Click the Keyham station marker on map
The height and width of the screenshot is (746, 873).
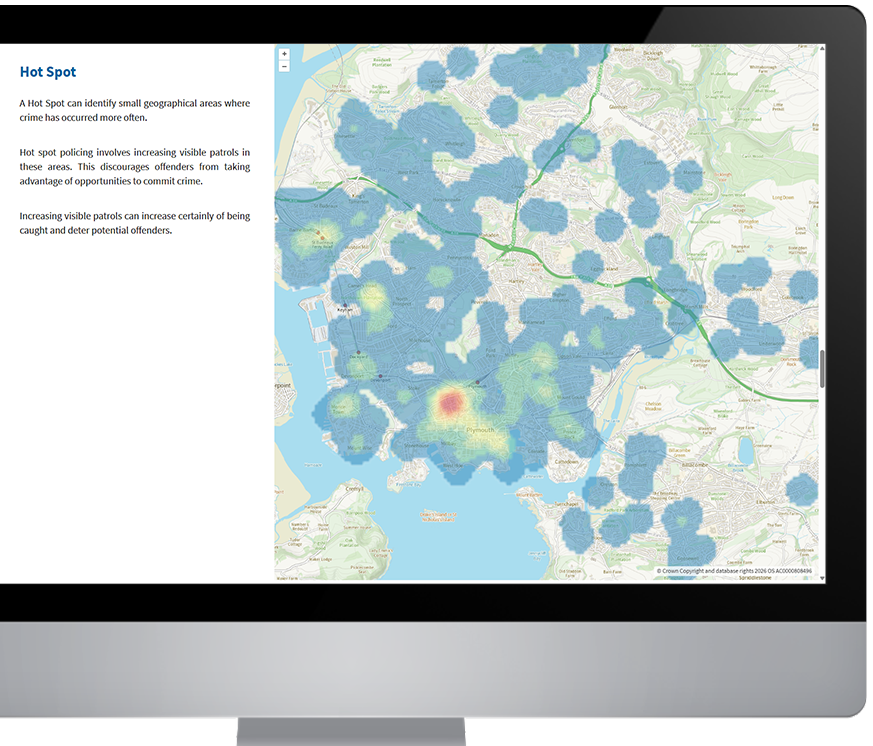(x=344, y=305)
